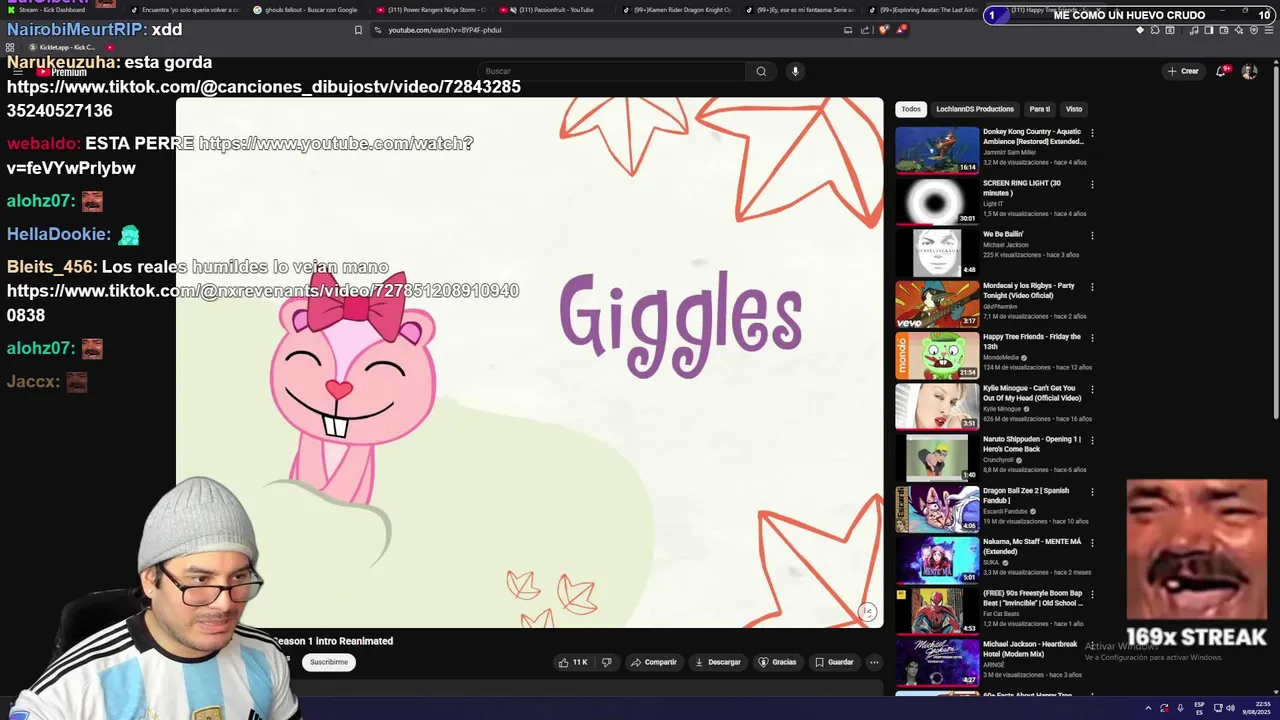Click the bookmark icon beside address bar
Viewport: 1280px width, 720px height.
[358, 30]
